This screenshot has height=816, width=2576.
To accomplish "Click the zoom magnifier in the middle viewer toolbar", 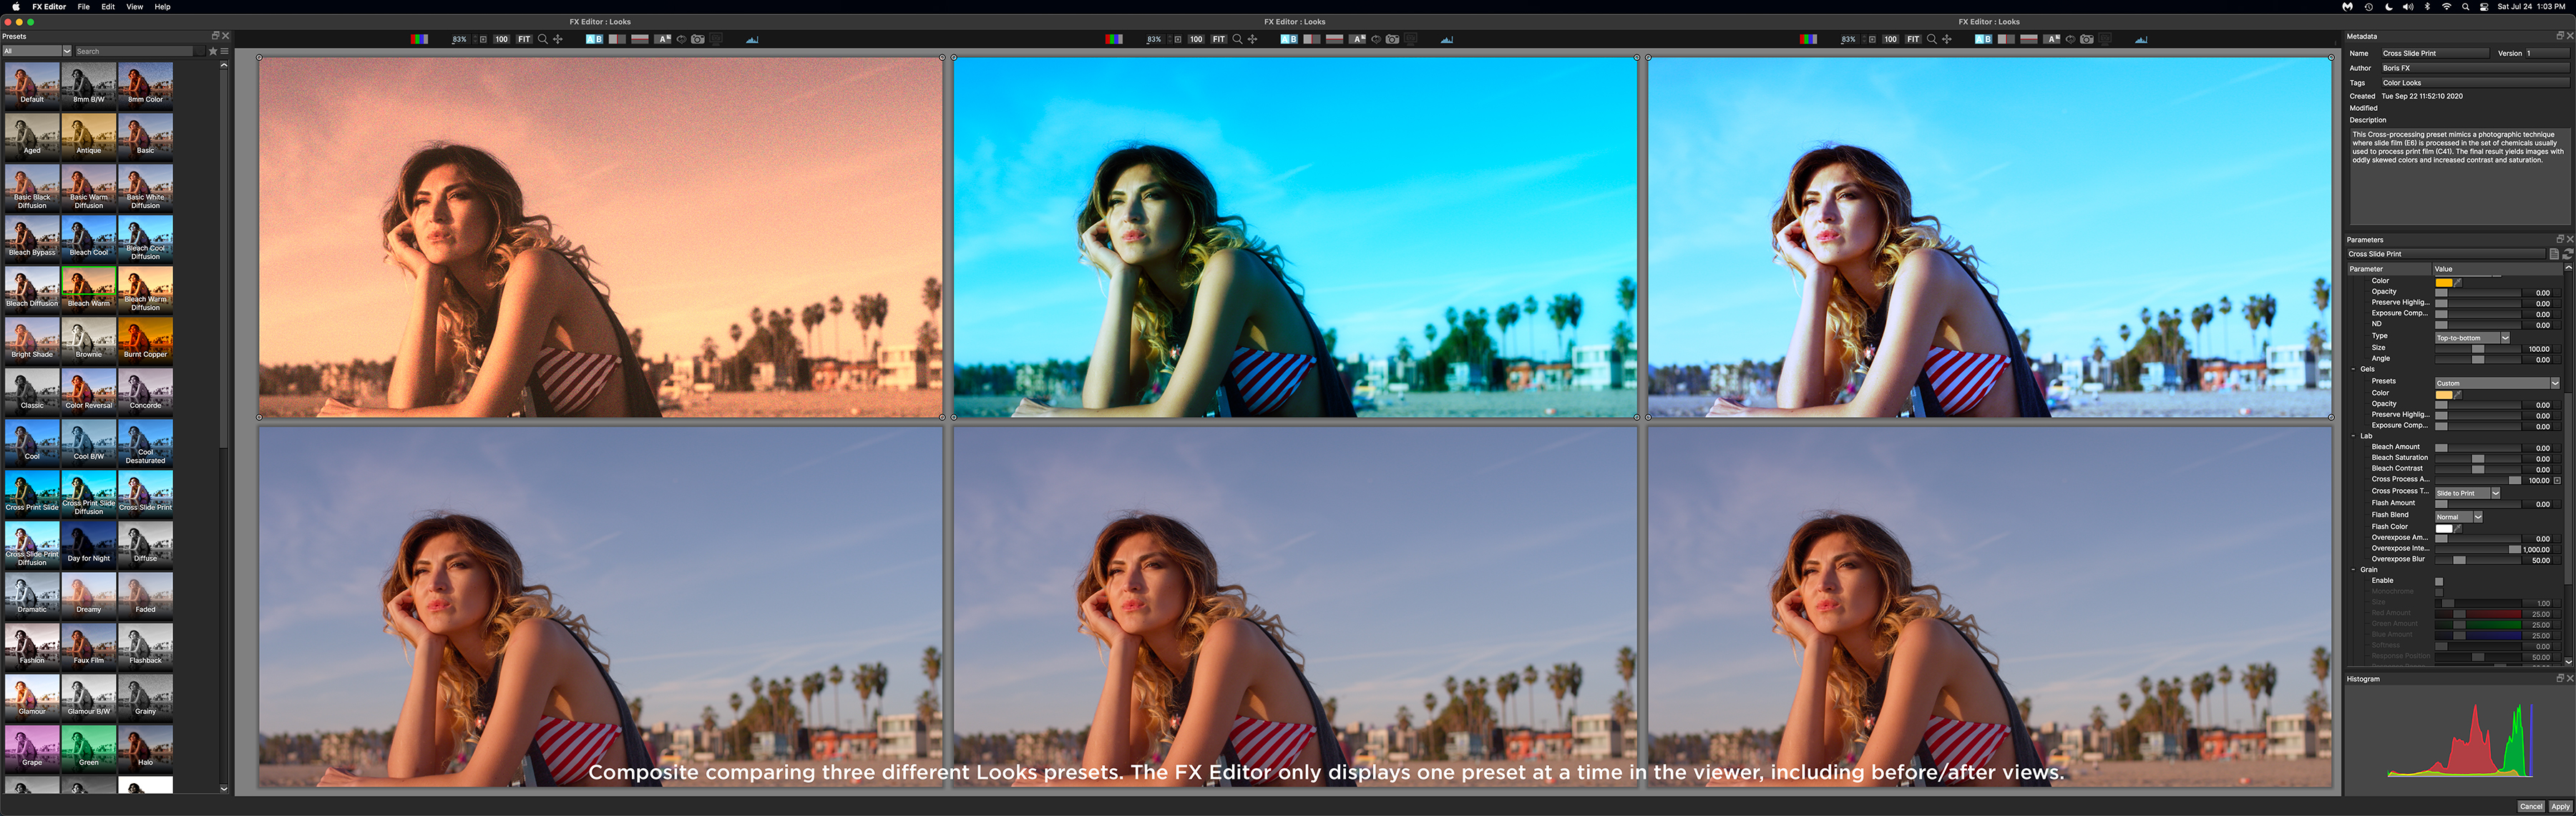I will point(1237,39).
